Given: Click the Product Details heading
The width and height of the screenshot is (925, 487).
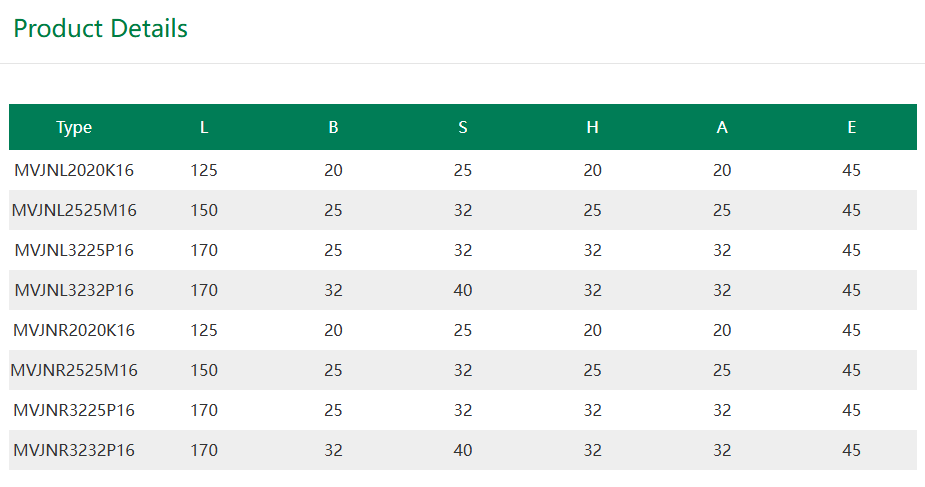Looking at the screenshot, I should point(100,28).
